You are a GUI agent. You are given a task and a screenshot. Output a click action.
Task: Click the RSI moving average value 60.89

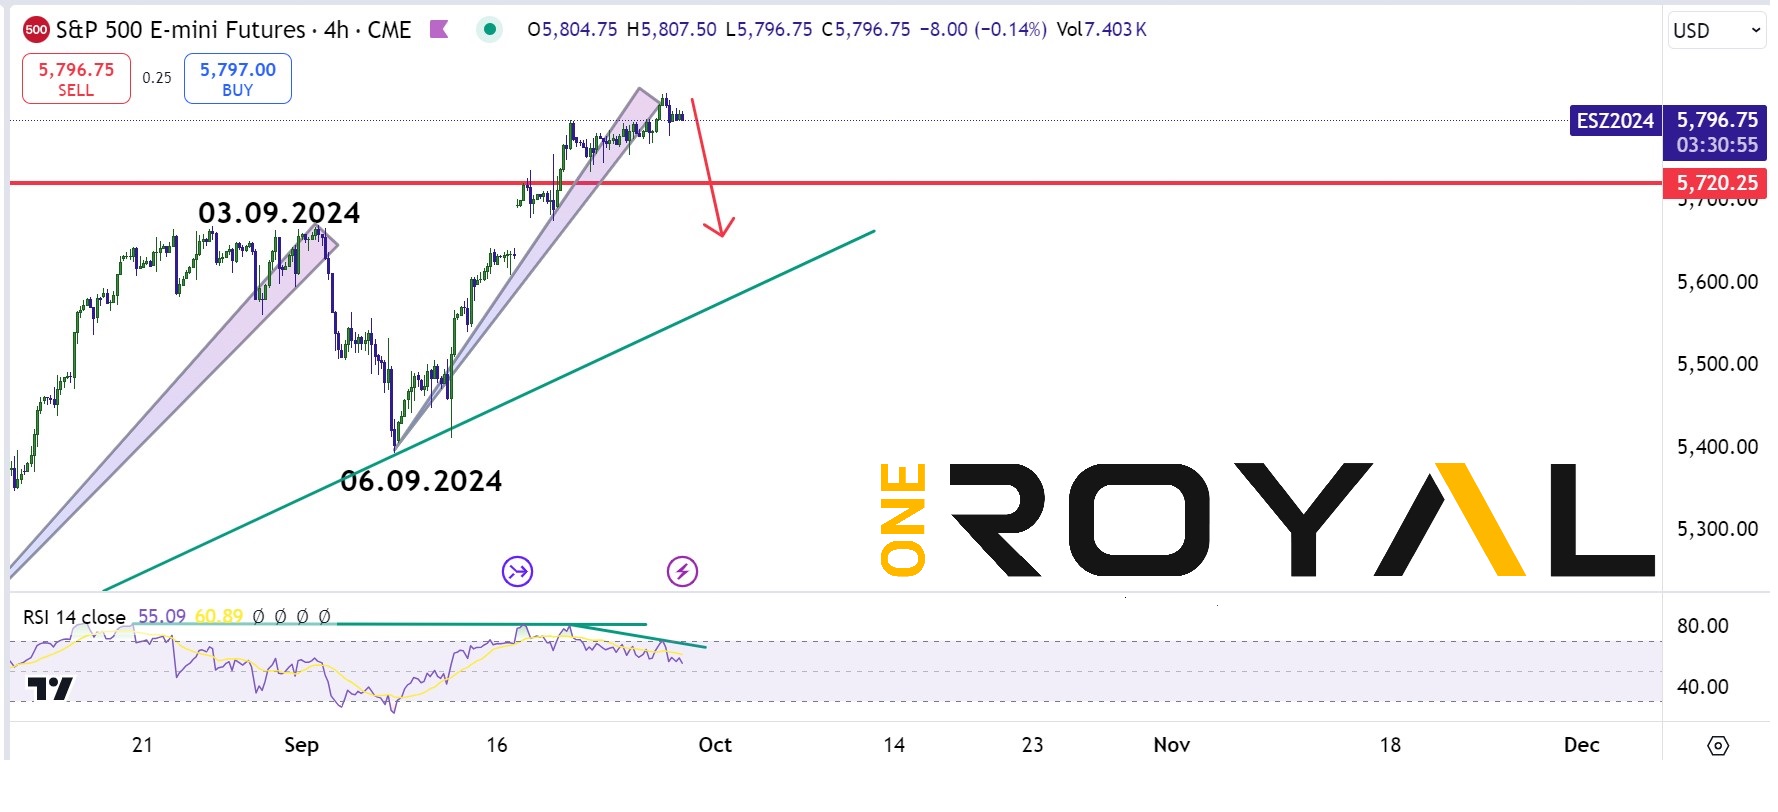pos(219,616)
